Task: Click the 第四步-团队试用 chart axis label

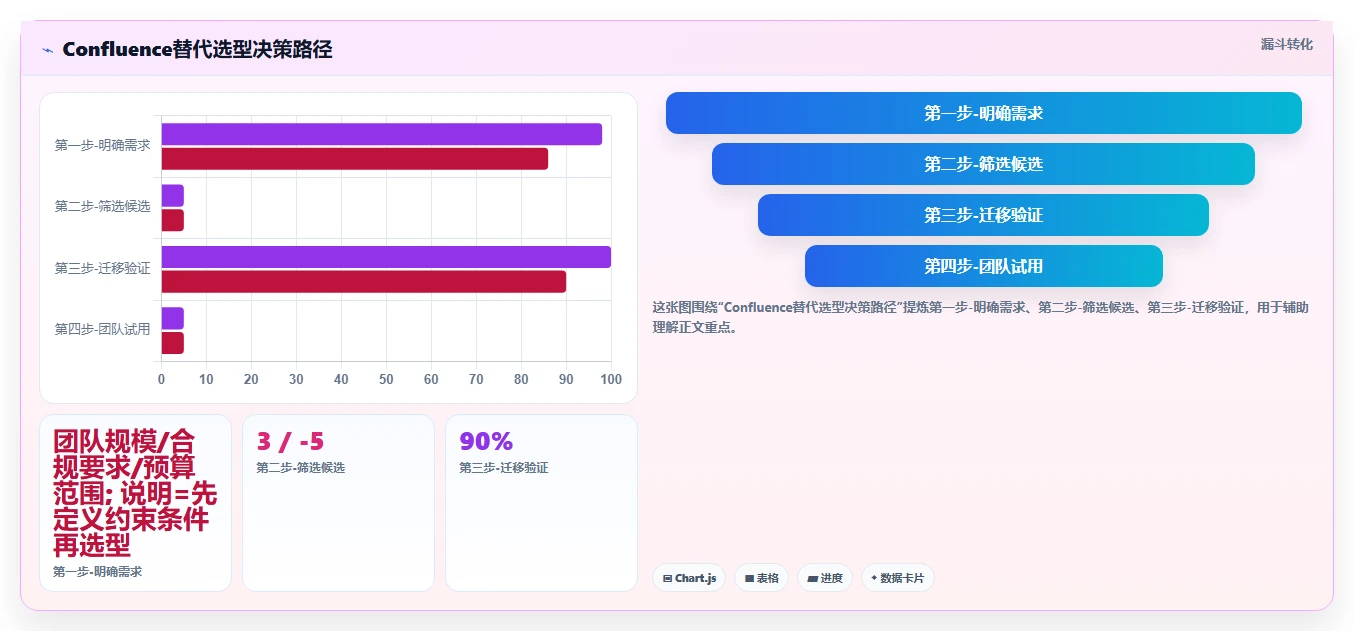Action: pos(102,330)
